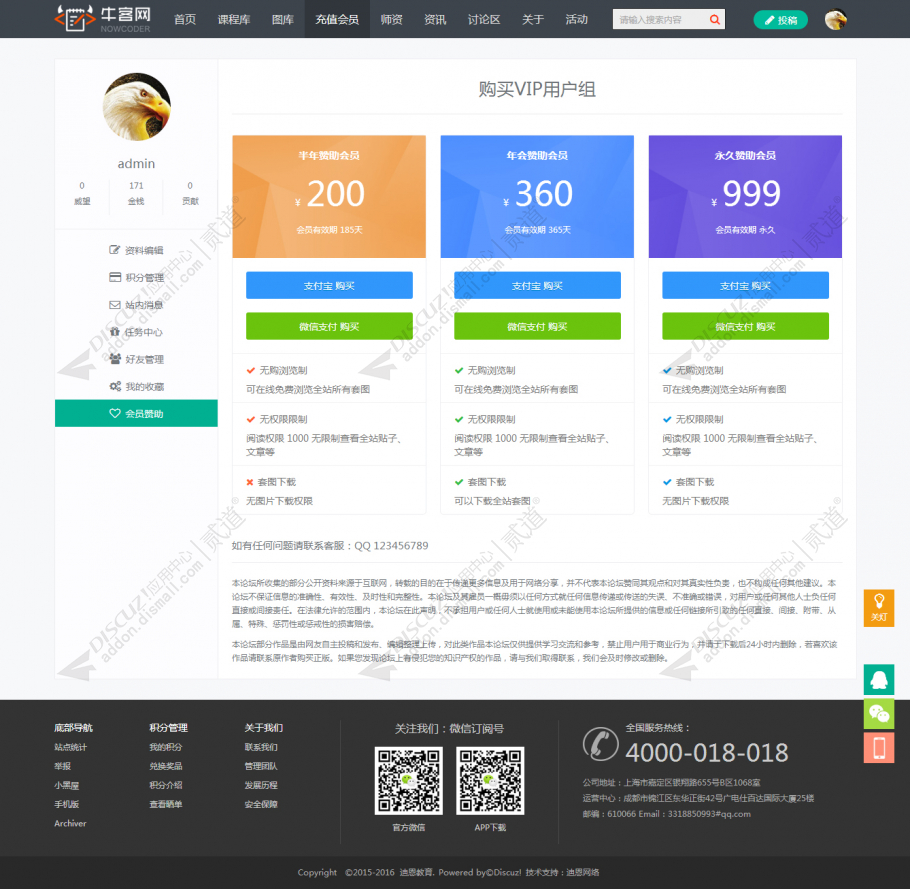This screenshot has width=910, height=889.
Task: Buy 半年赞助会员 with 支付宝
Action: click(x=329, y=286)
